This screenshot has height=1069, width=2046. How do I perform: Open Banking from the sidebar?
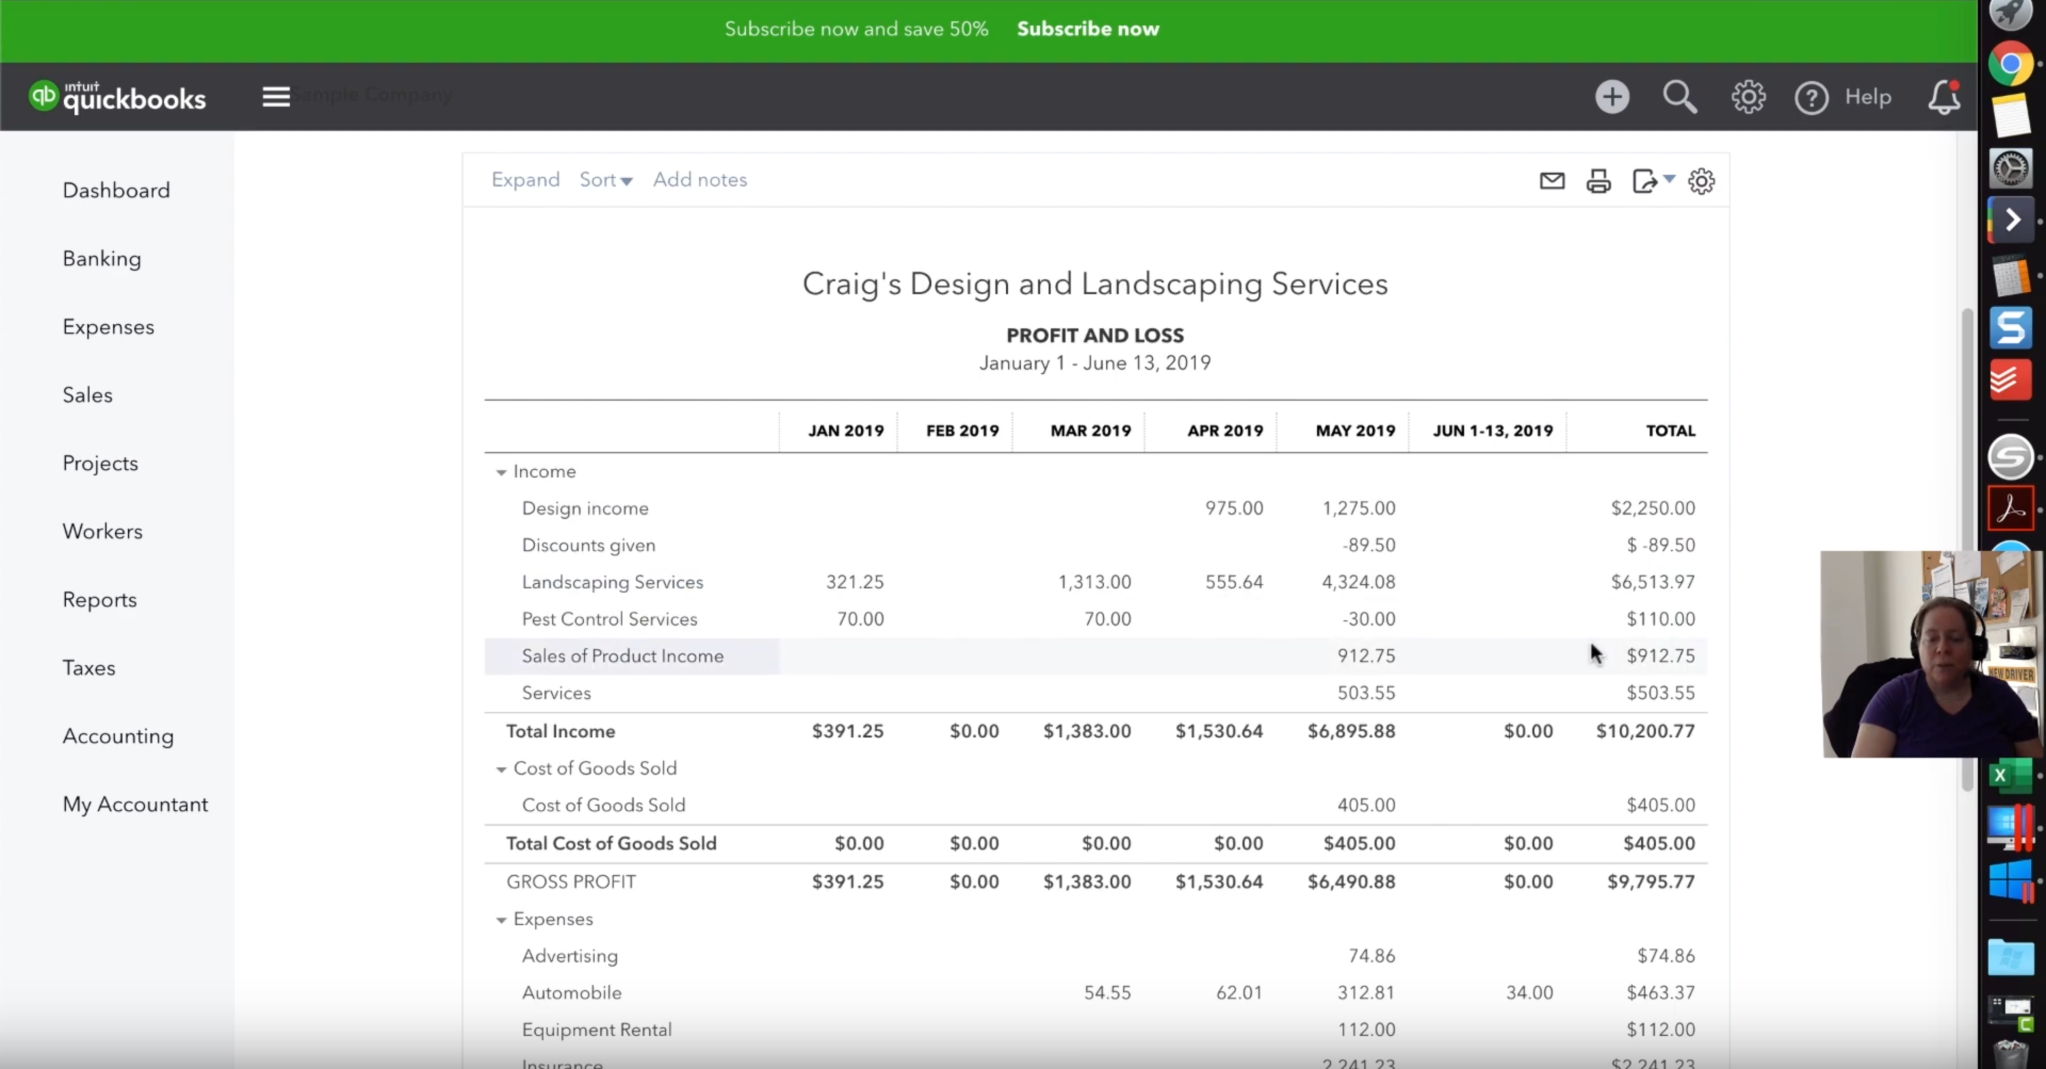point(101,259)
